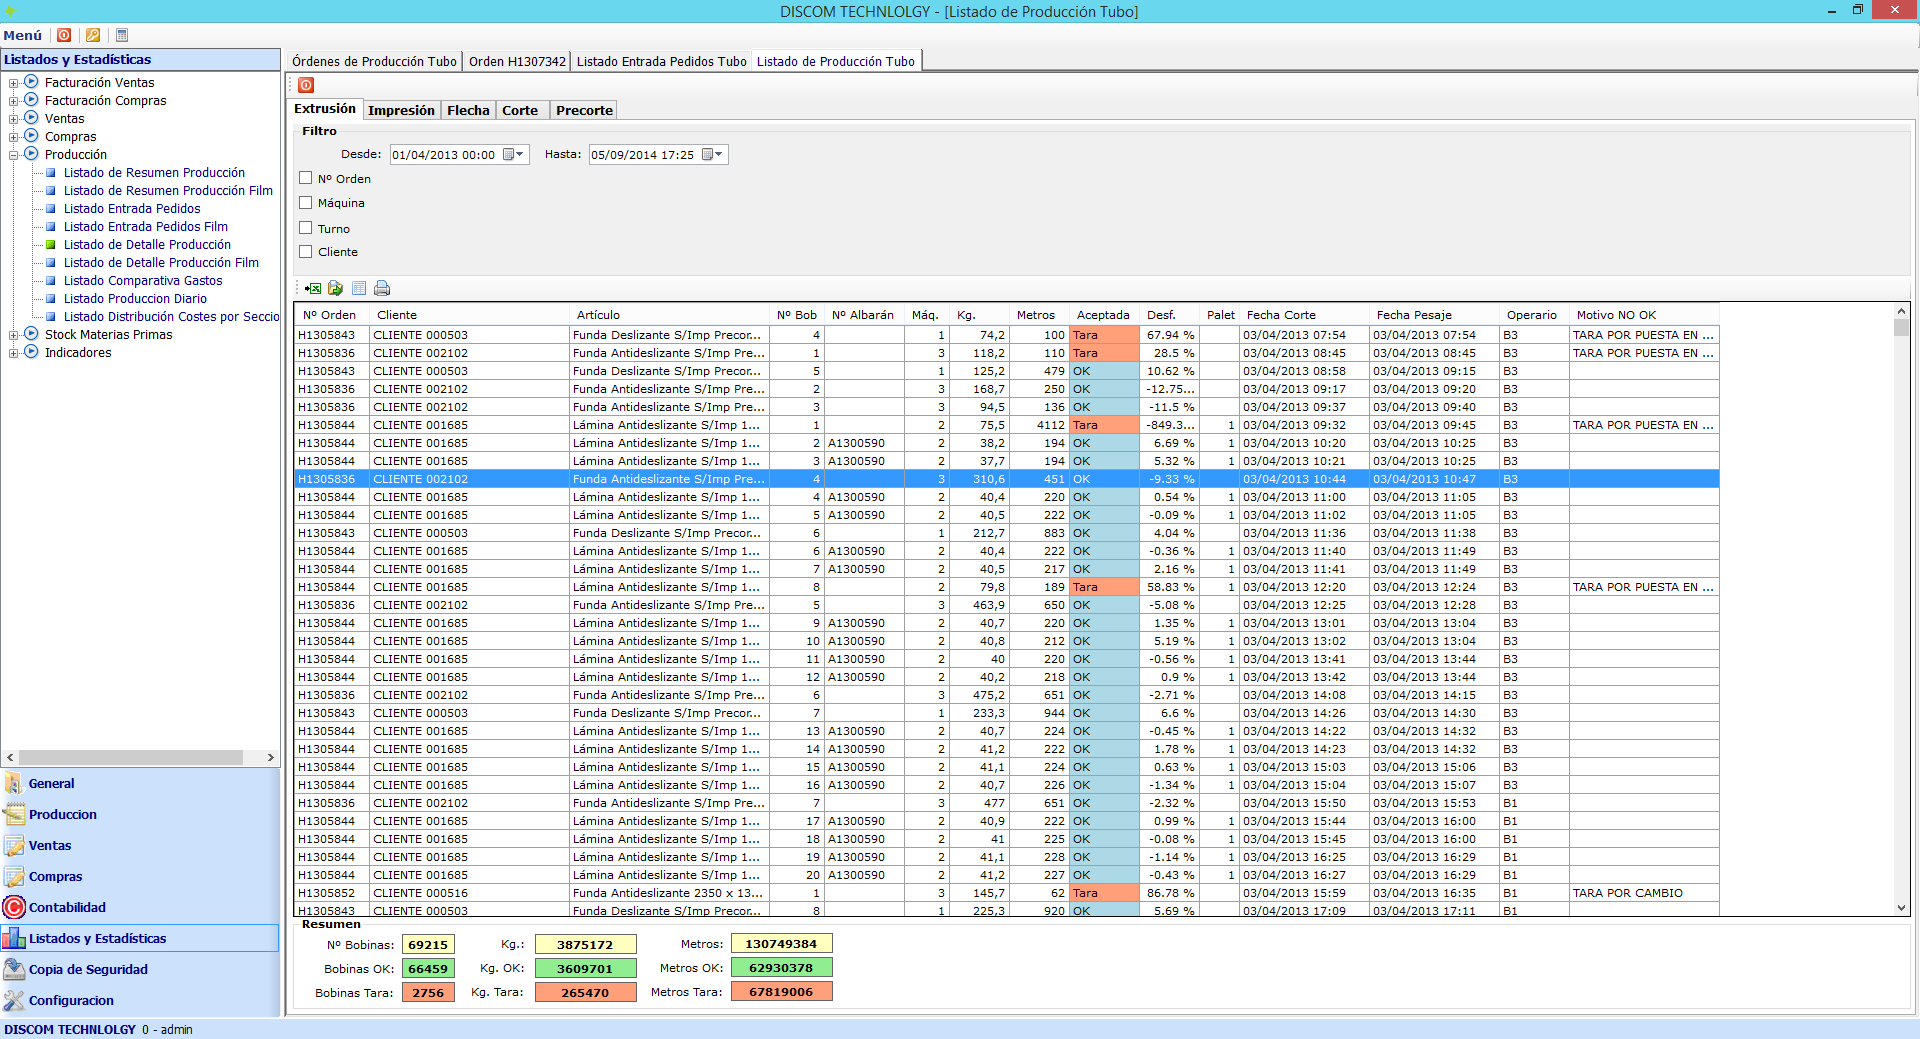Switch to the Impresión tab
The width and height of the screenshot is (1920, 1039).
[401, 111]
